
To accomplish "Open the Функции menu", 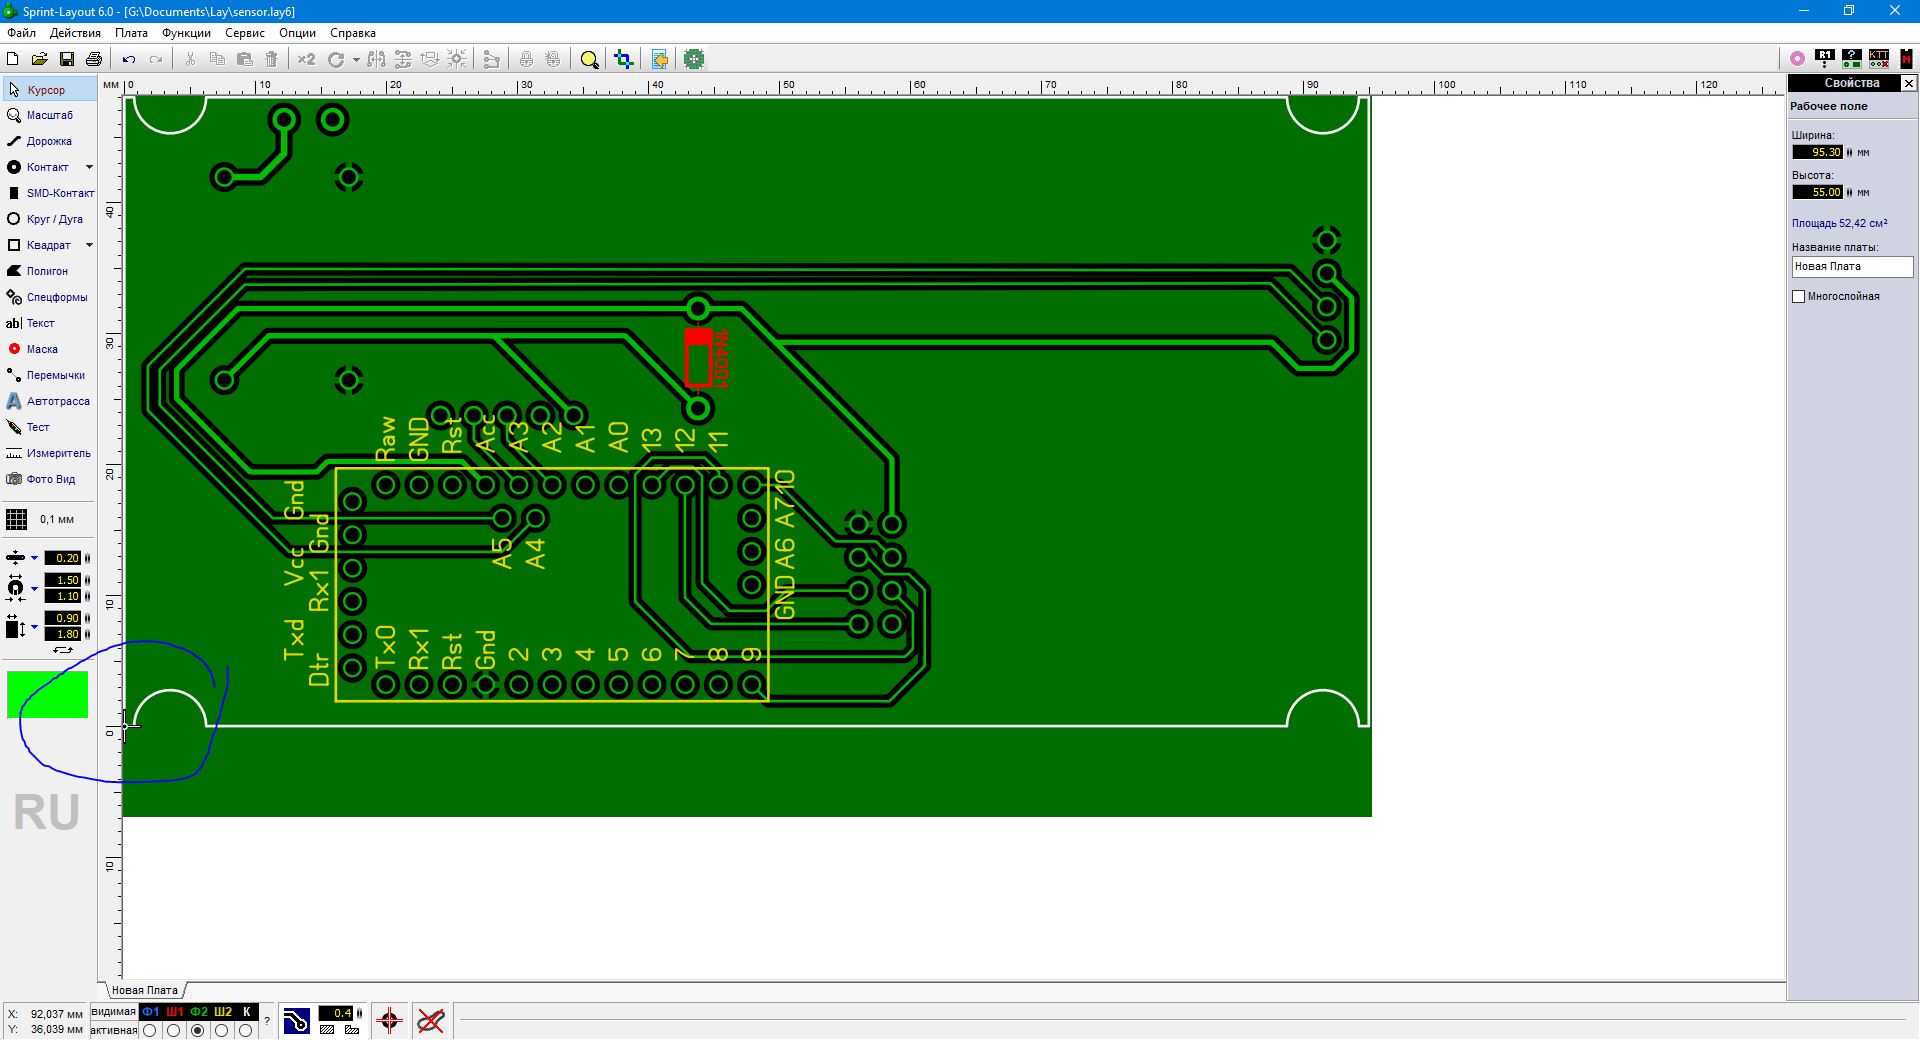I will [186, 33].
